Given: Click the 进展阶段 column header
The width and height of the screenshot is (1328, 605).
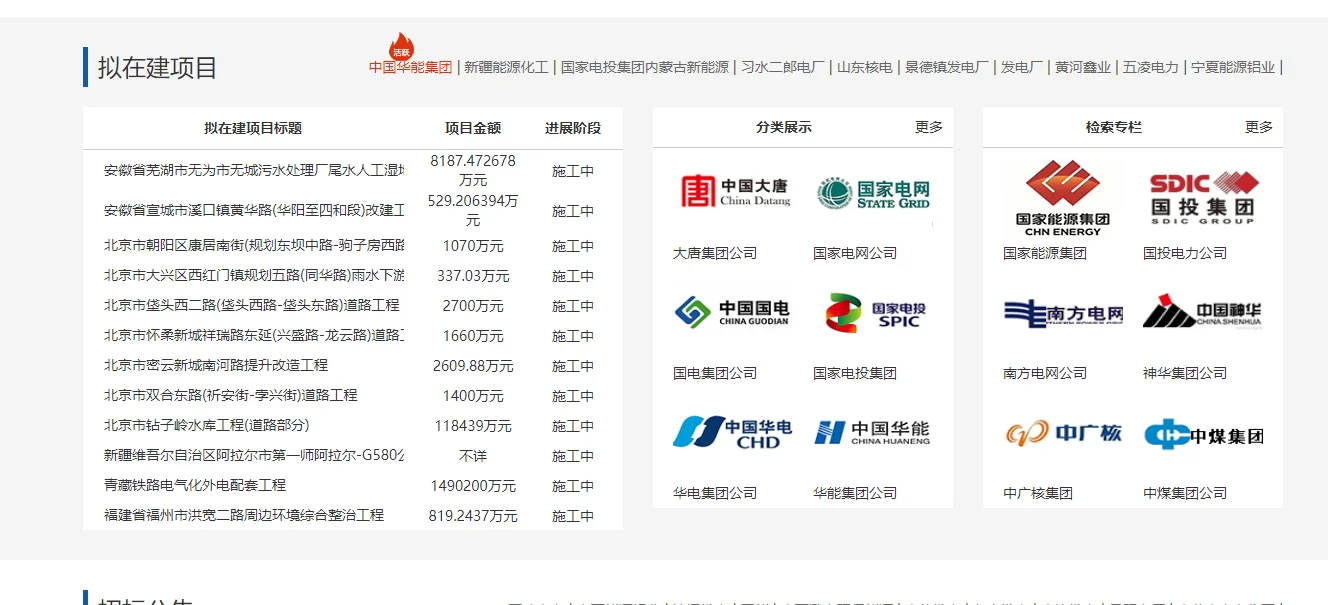Looking at the screenshot, I should coord(573,128).
